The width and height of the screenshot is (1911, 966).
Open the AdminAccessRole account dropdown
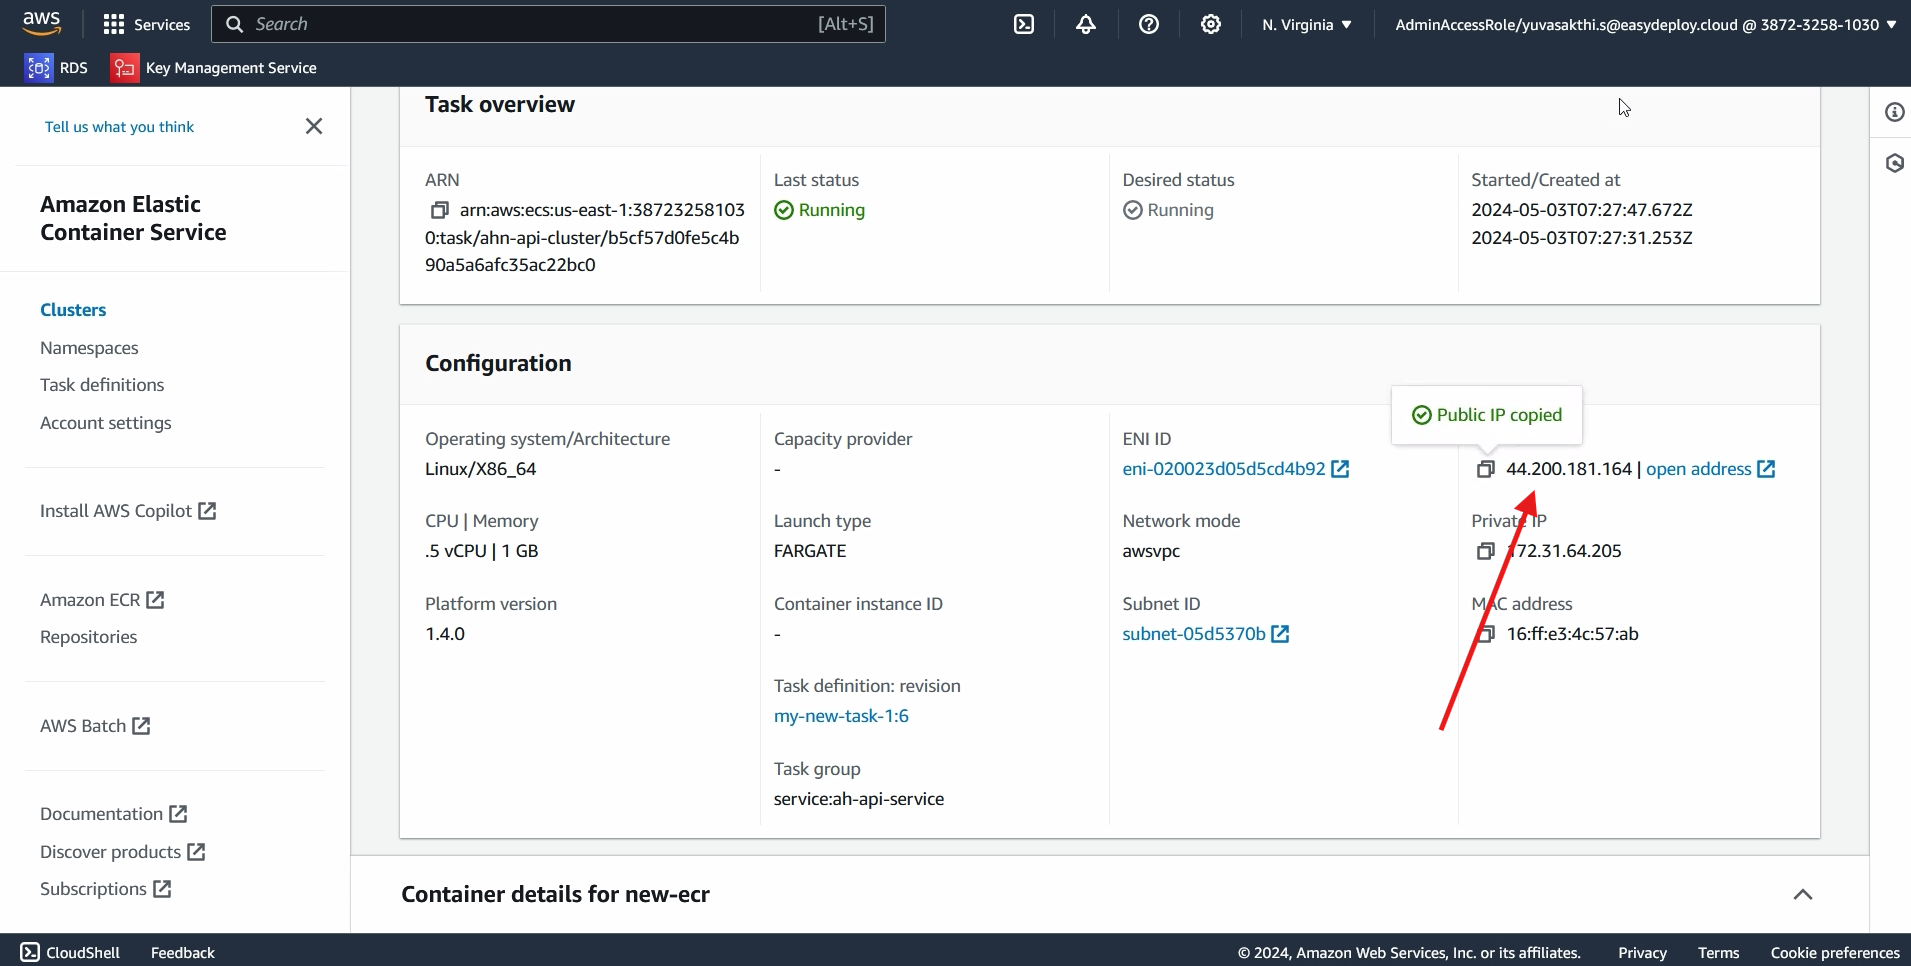click(x=1646, y=24)
